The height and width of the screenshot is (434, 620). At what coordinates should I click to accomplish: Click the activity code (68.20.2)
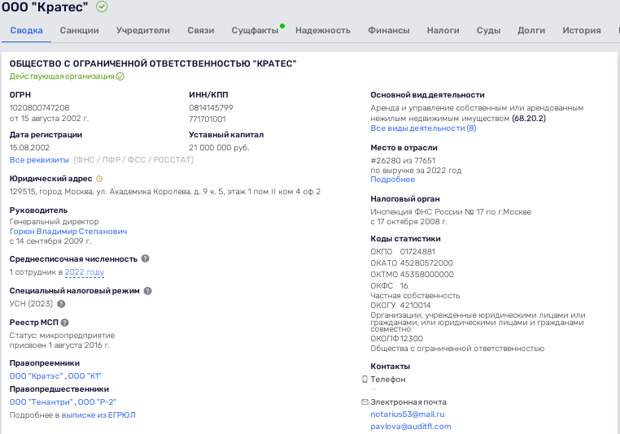[529, 118]
